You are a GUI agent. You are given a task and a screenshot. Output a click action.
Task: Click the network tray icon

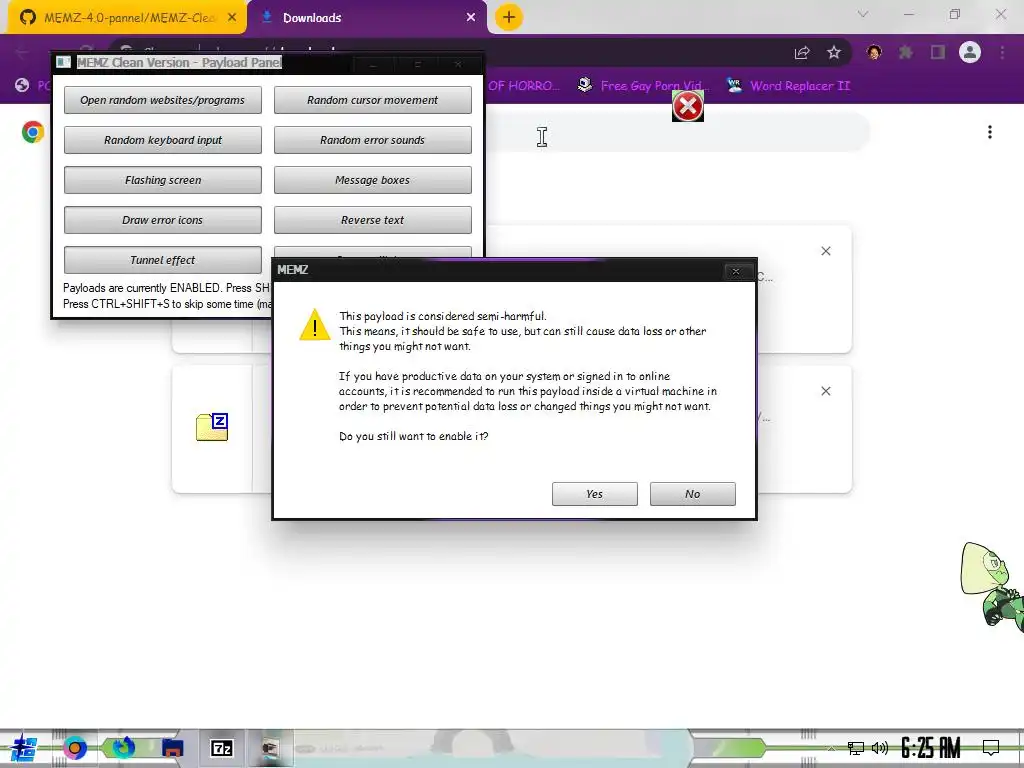pos(856,748)
